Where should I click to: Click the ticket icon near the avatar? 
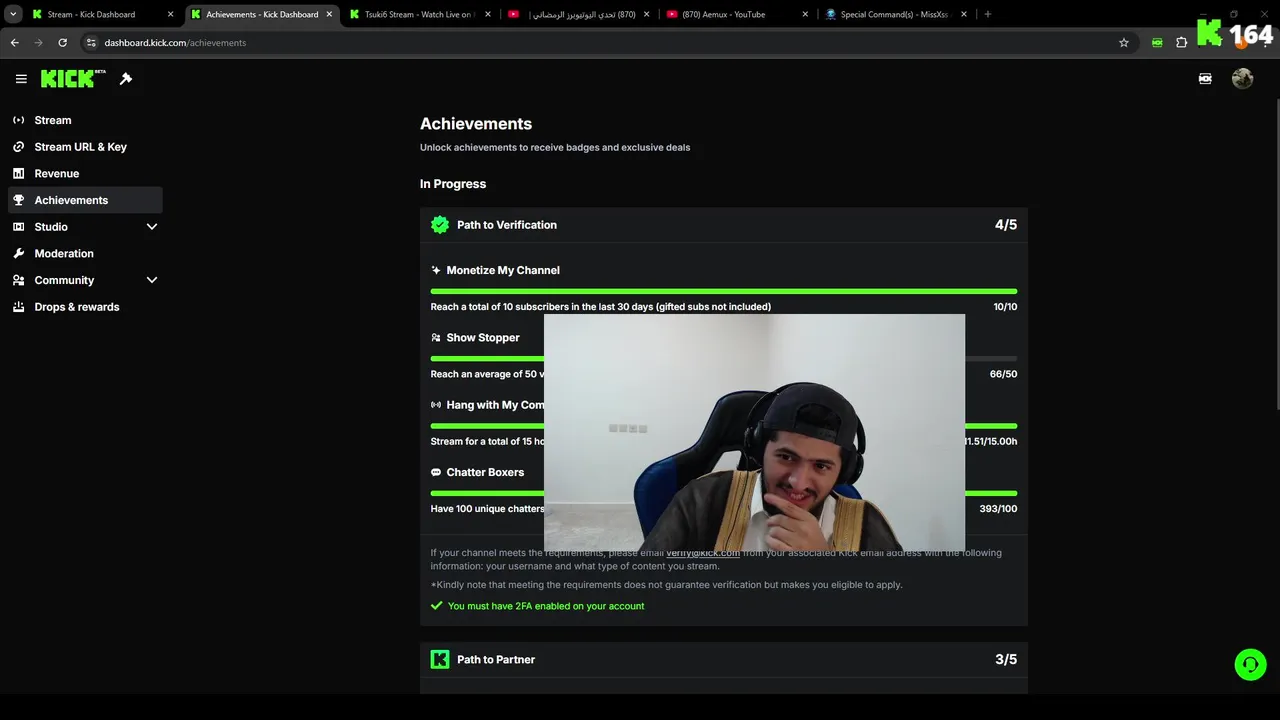[x=1205, y=79]
